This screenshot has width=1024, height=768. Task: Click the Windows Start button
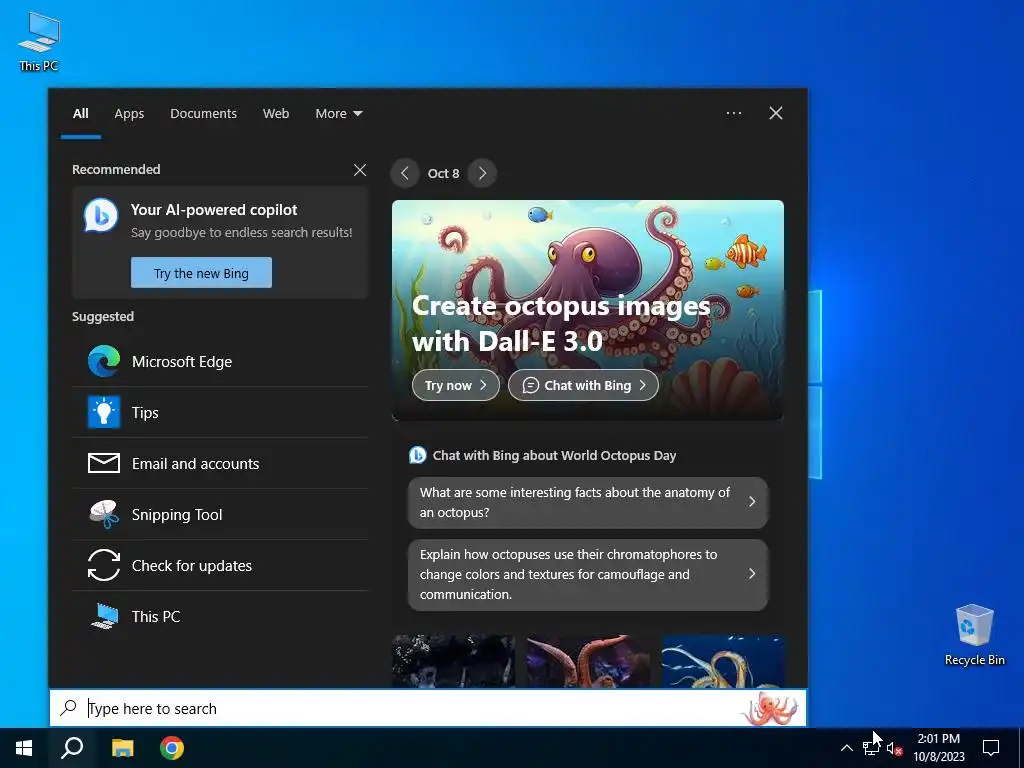[24, 748]
